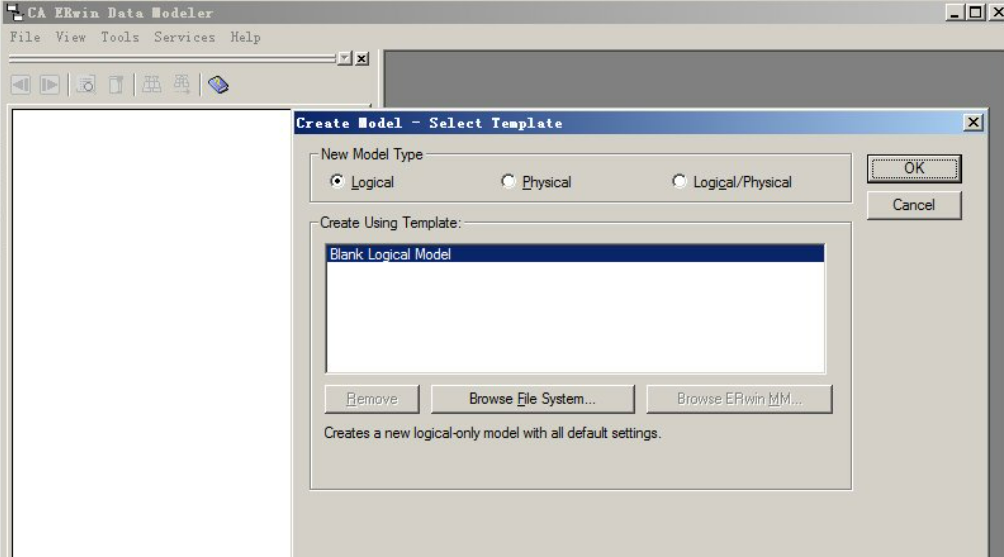
Task: Click Browse ERwin MM button
Action: (x=740, y=399)
